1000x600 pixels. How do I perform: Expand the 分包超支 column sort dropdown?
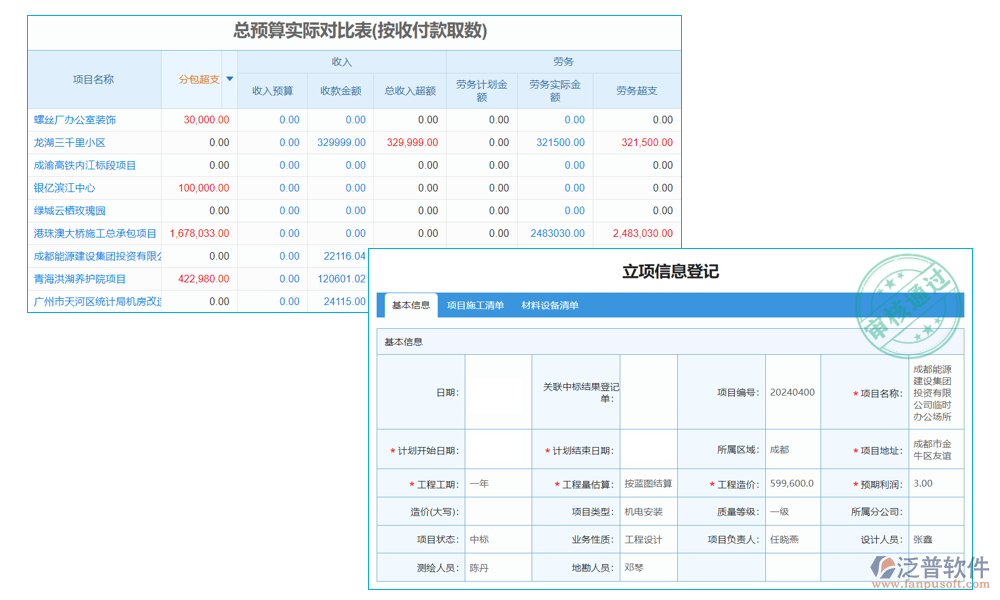pos(229,79)
